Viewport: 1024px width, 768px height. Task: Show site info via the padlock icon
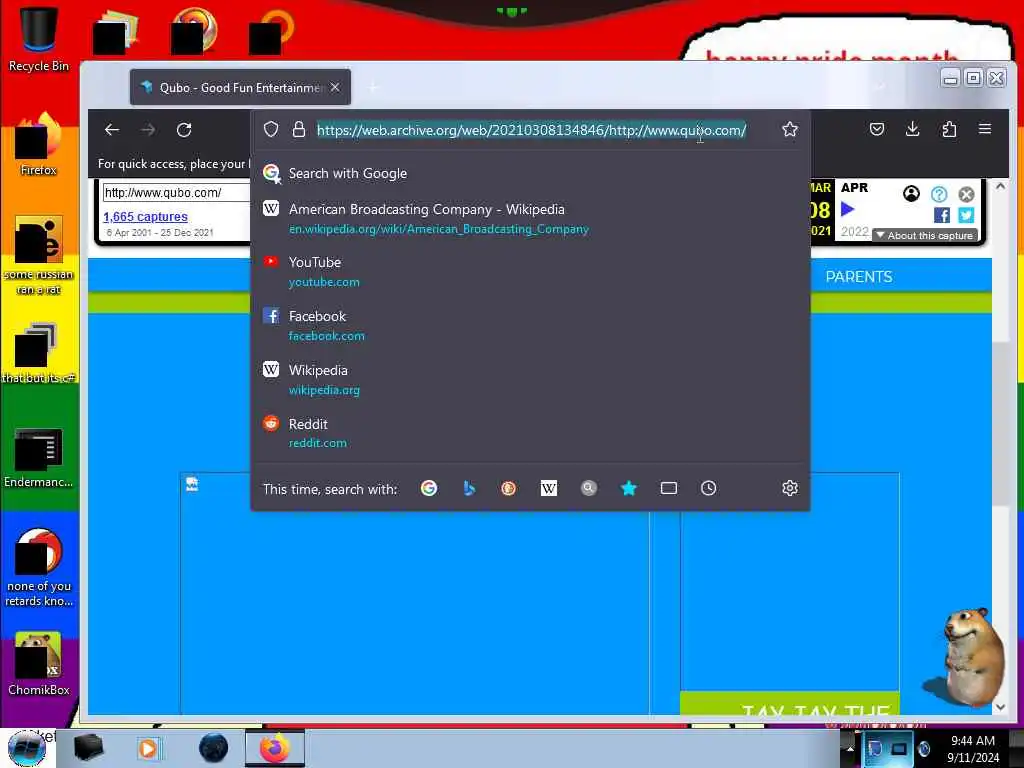point(299,129)
